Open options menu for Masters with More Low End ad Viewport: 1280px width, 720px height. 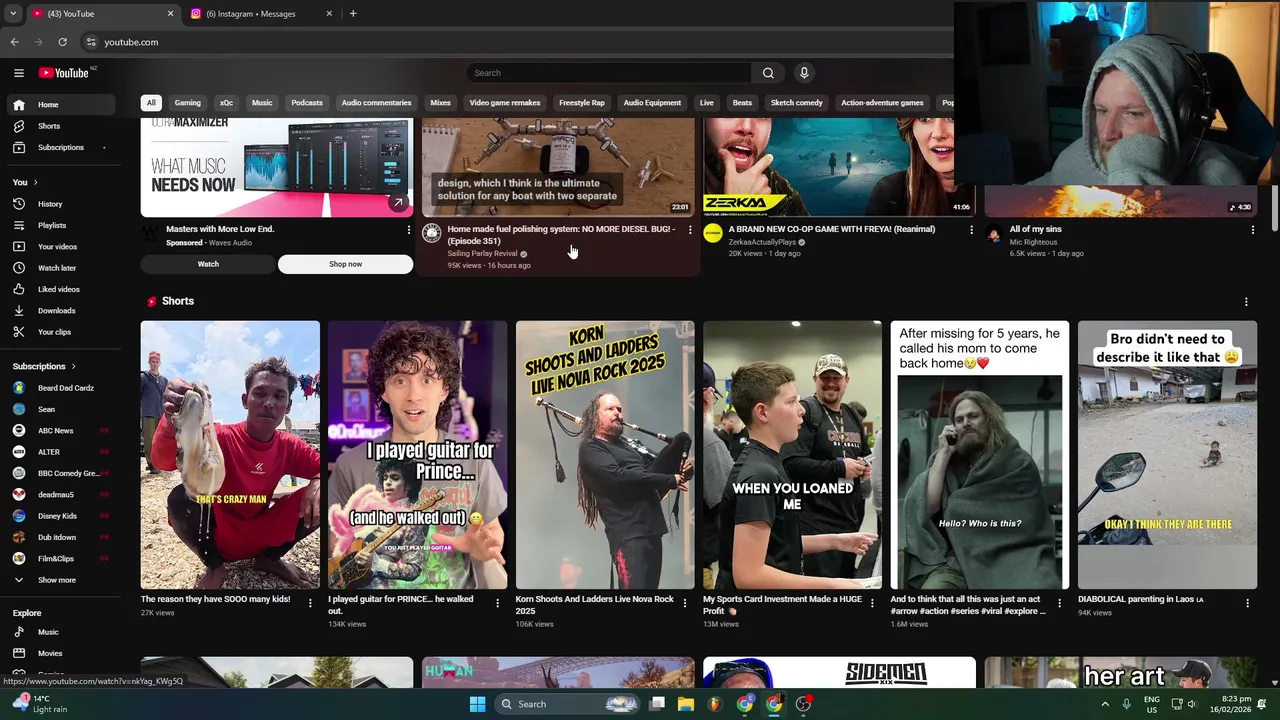point(408,230)
